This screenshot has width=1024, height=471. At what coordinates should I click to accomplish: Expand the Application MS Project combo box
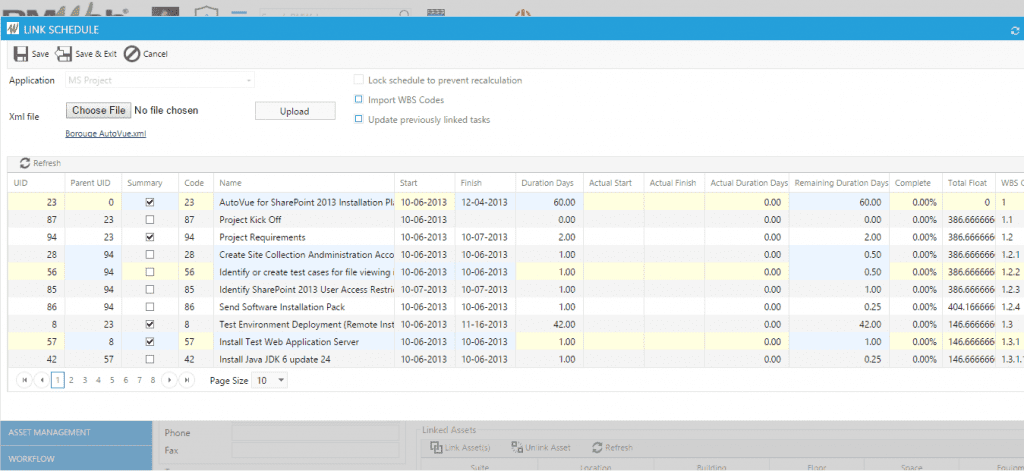click(160, 80)
